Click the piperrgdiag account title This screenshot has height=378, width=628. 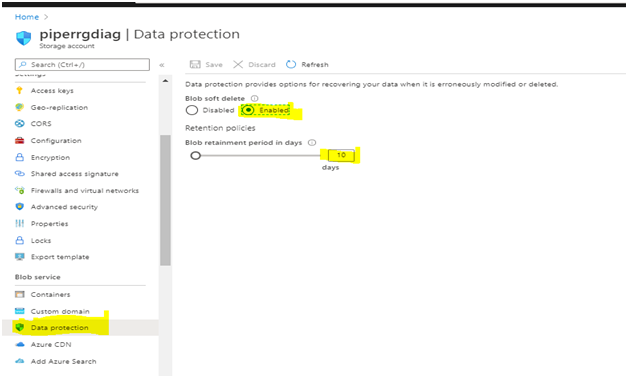coord(80,34)
